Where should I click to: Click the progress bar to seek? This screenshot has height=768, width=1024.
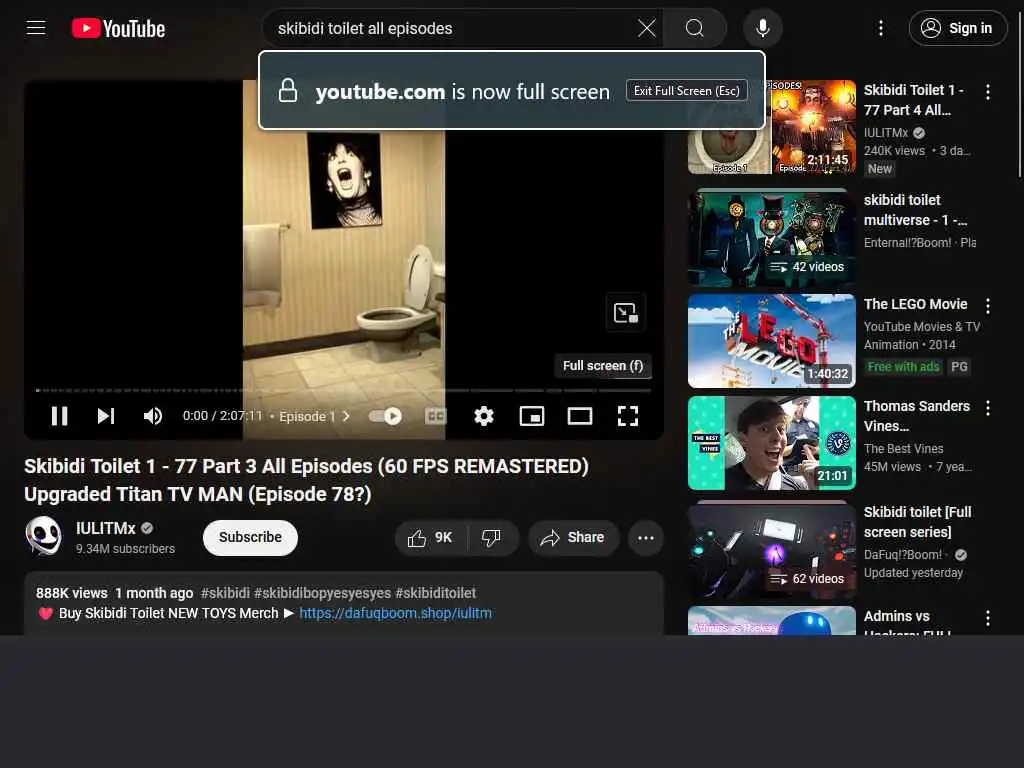(x=344, y=391)
